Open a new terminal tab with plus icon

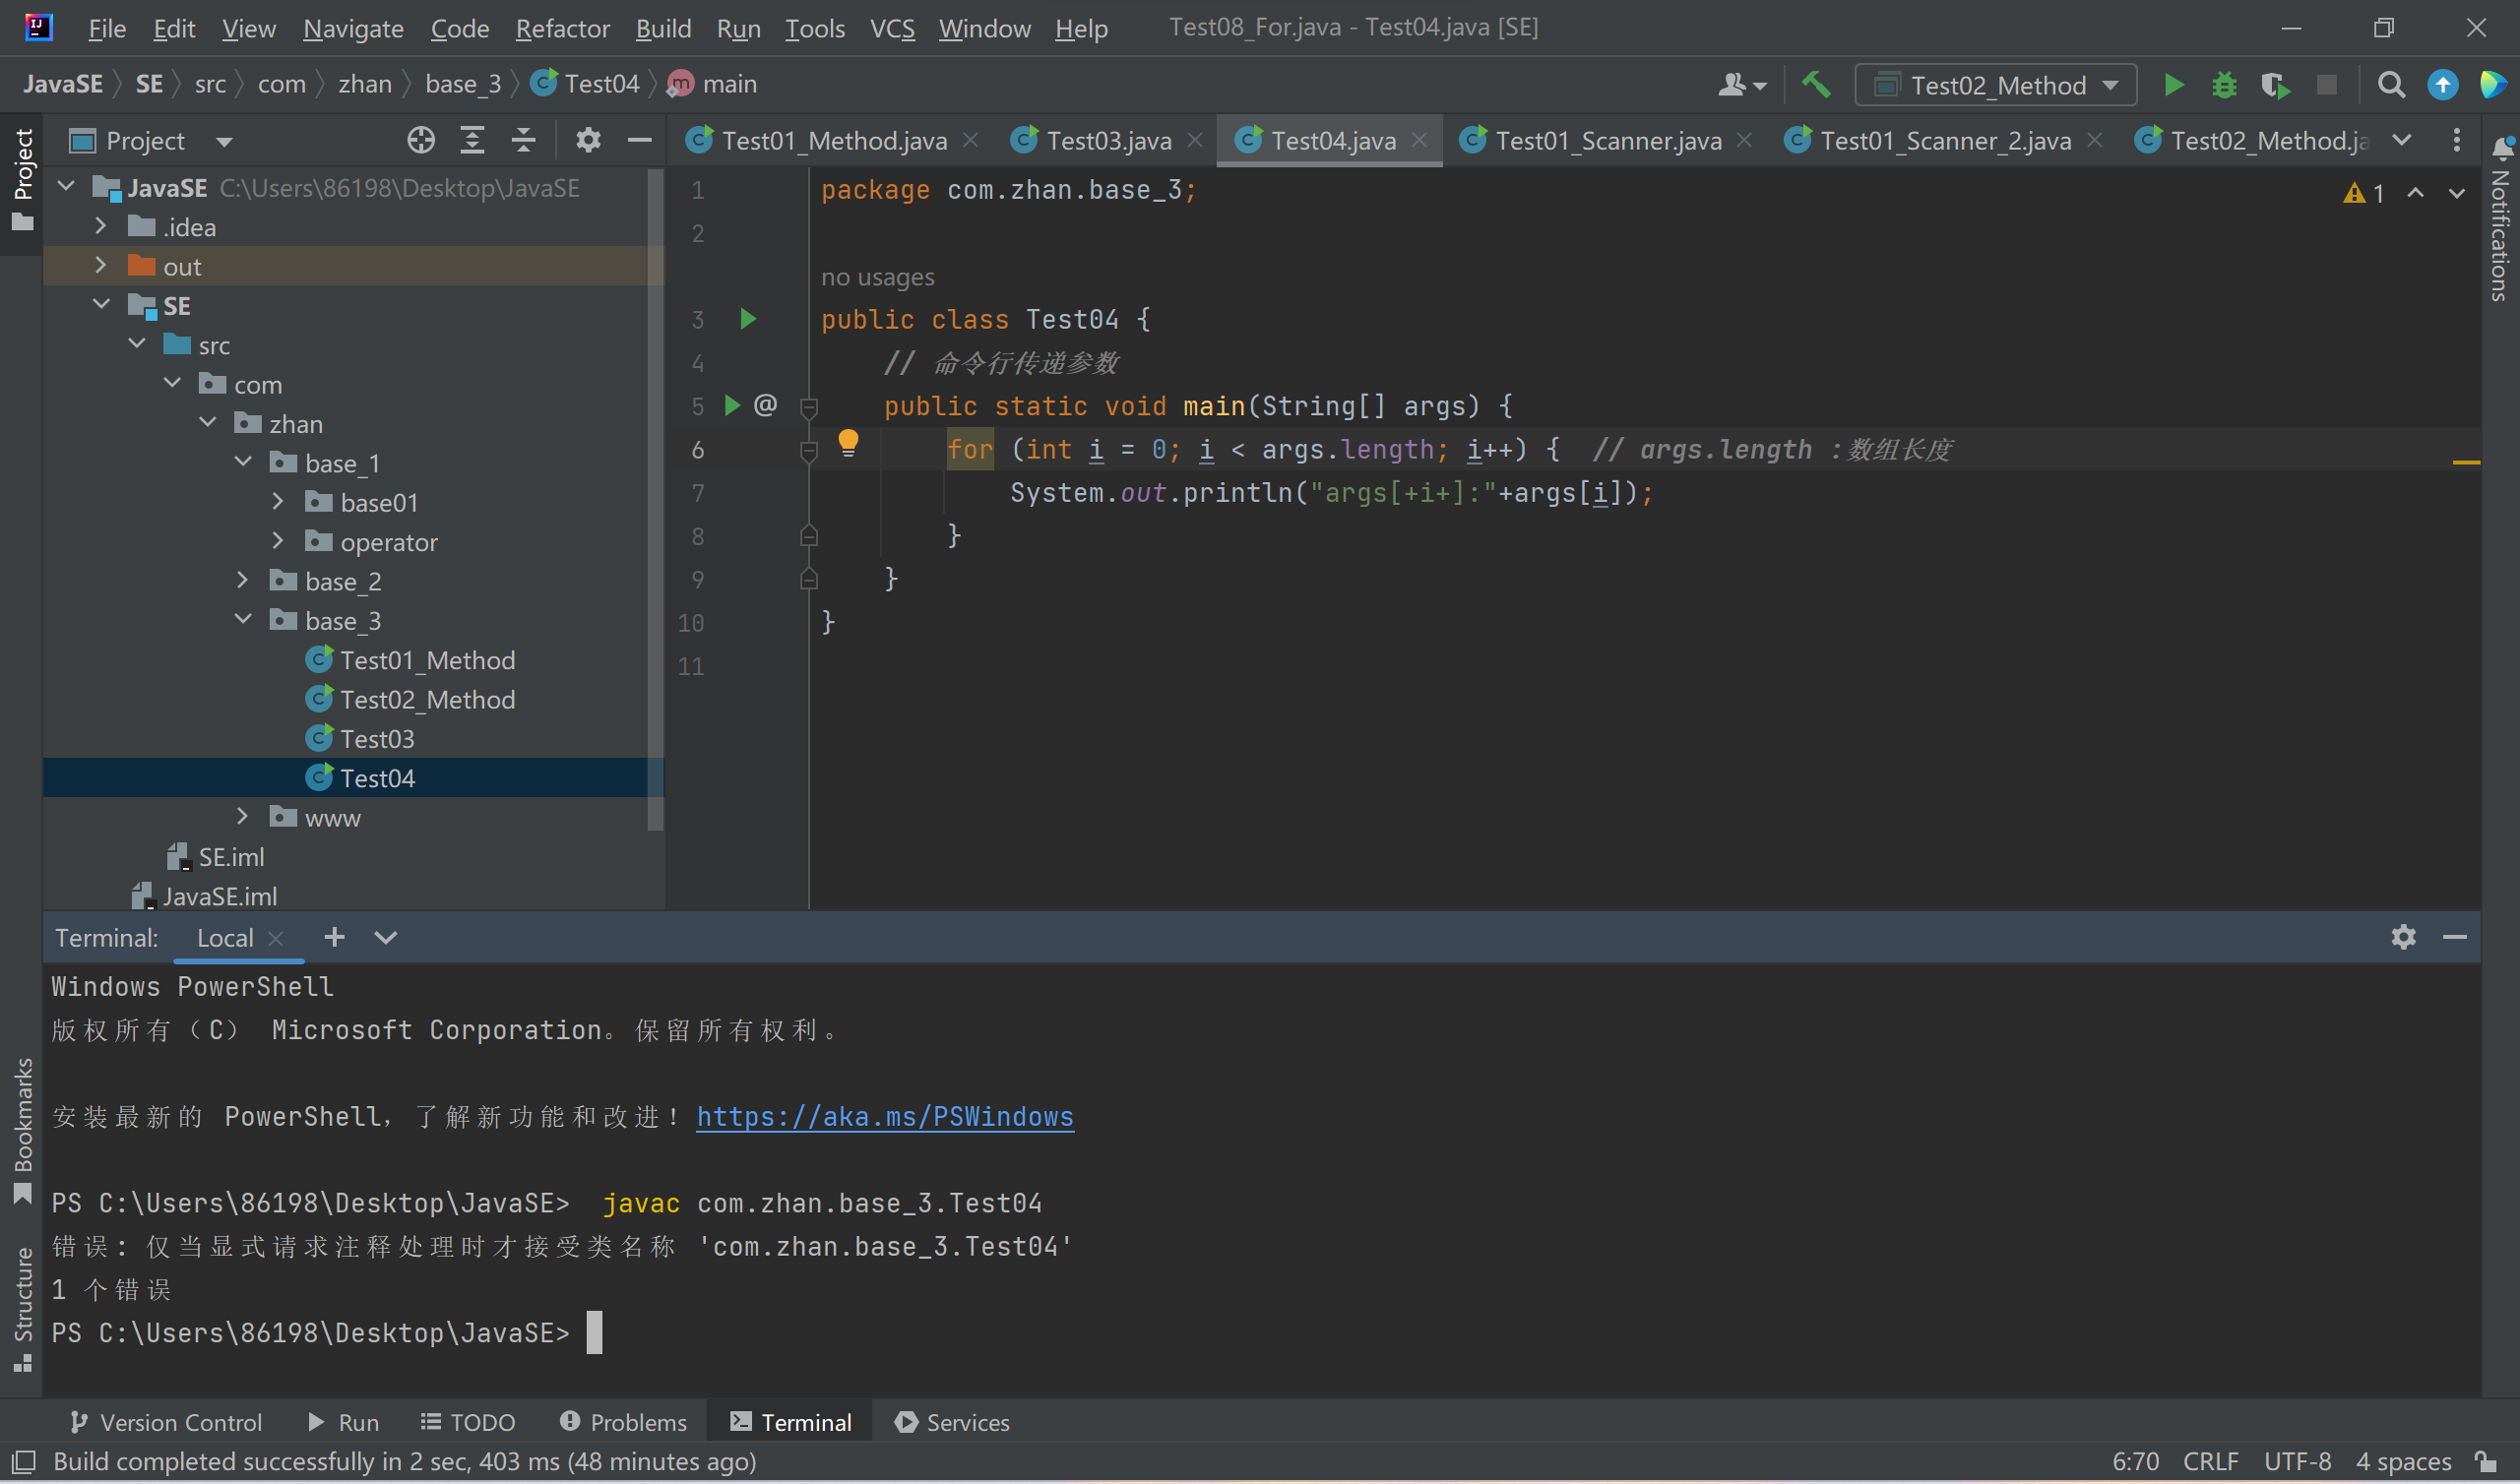334,937
